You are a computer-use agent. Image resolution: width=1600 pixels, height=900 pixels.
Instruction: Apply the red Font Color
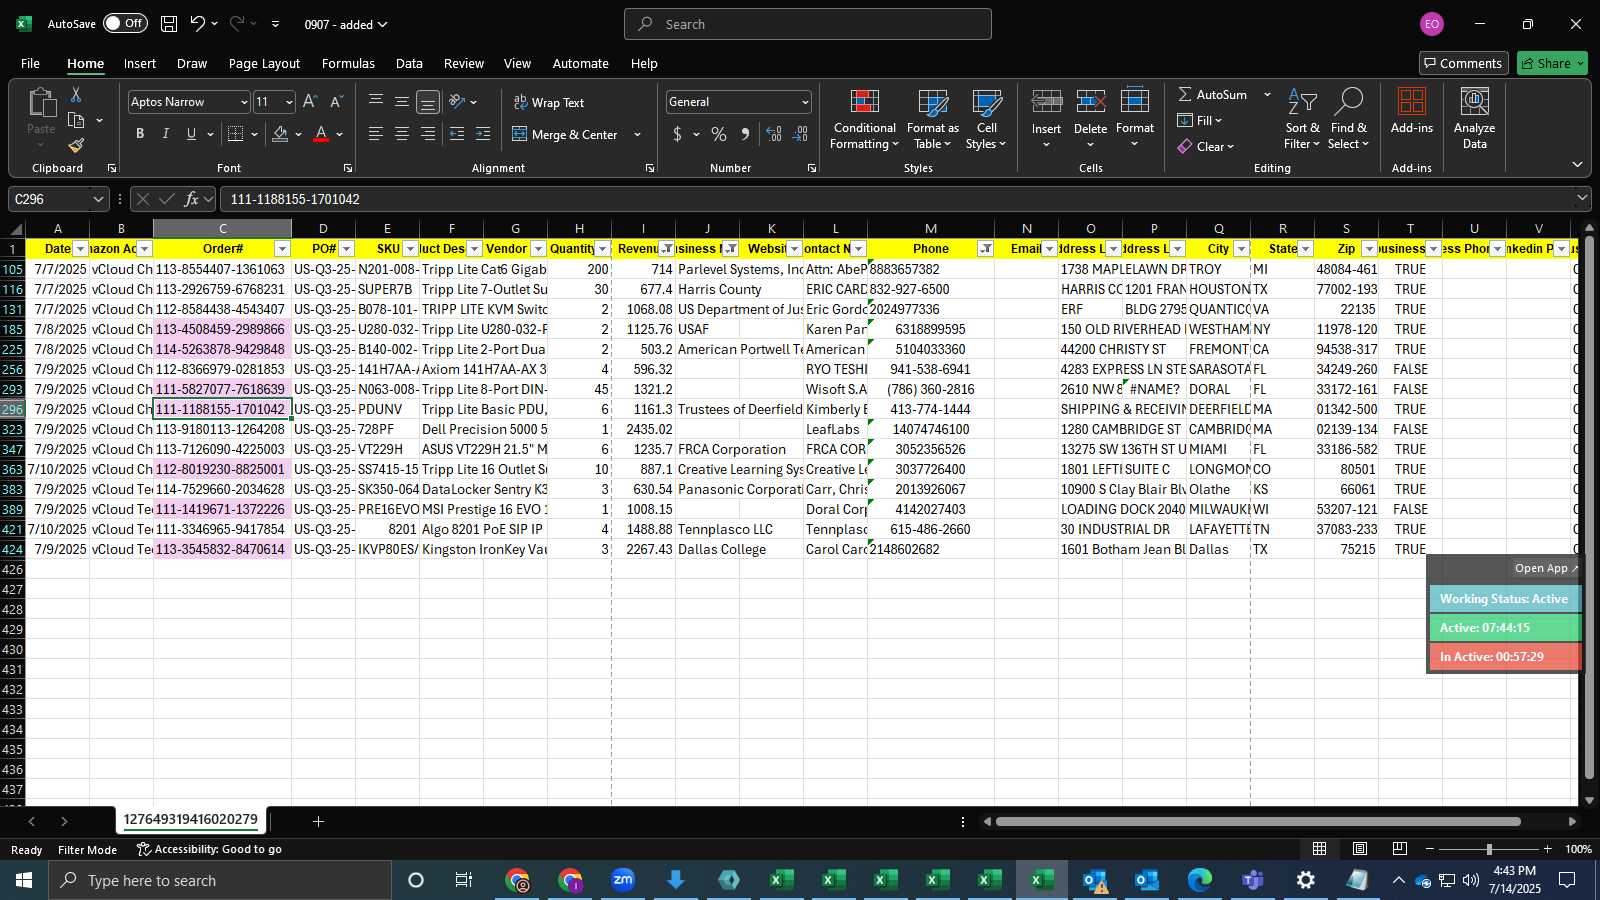click(321, 134)
